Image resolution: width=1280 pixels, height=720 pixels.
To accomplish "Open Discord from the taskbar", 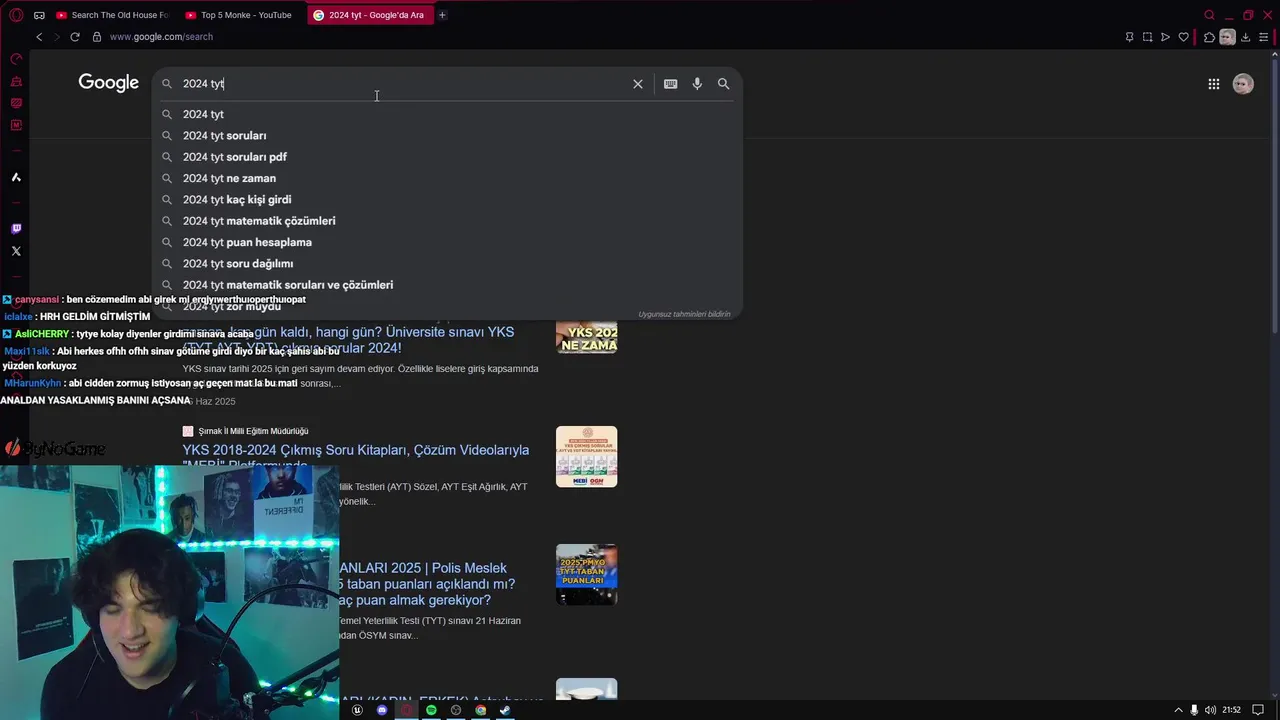I will tap(382, 710).
